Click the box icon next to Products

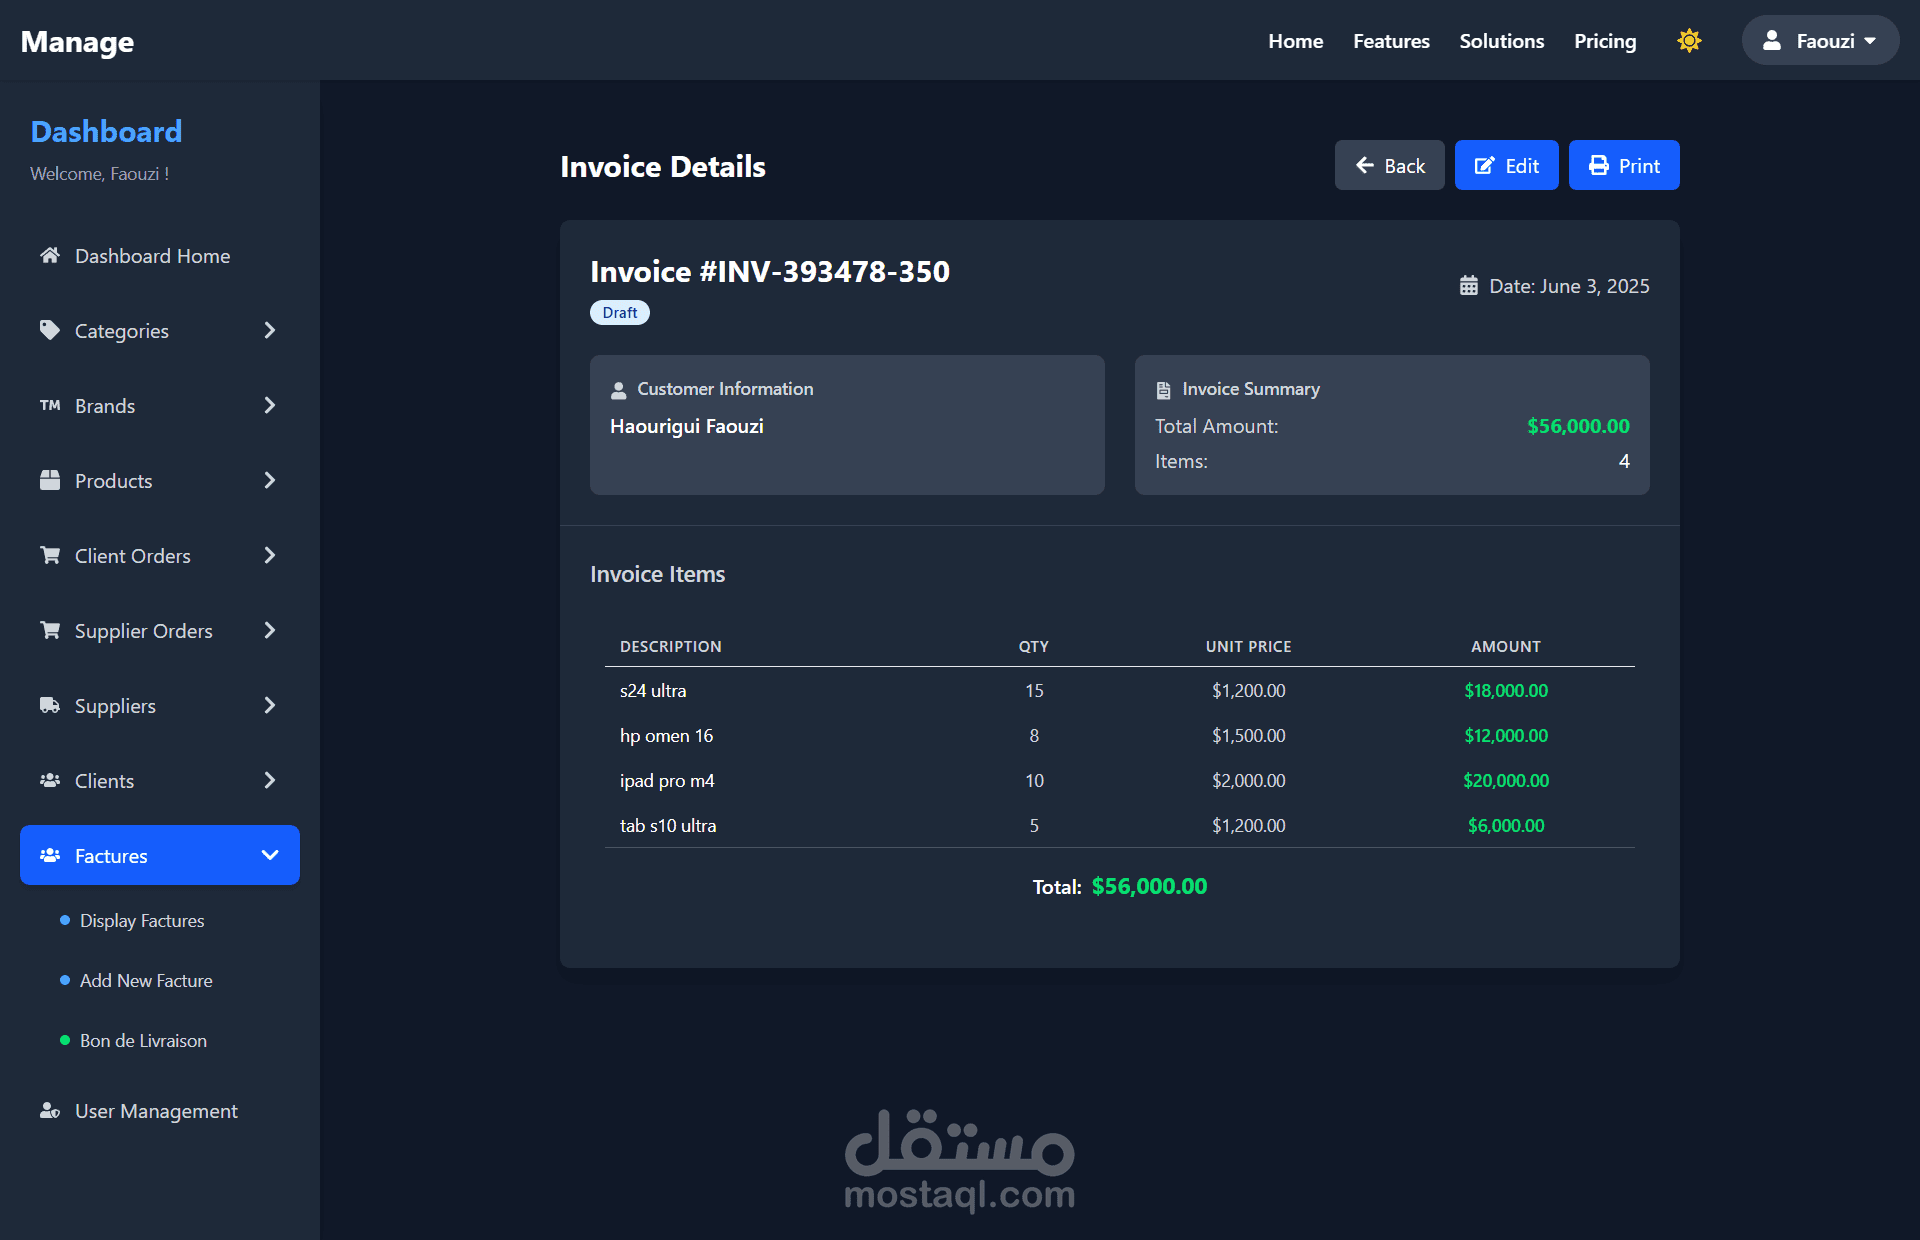coord(50,480)
